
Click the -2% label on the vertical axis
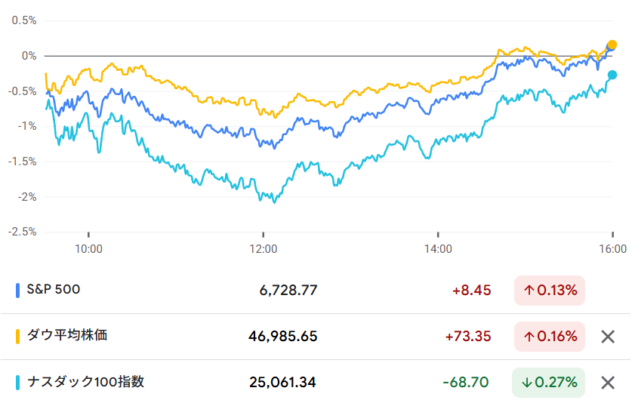pos(25,196)
